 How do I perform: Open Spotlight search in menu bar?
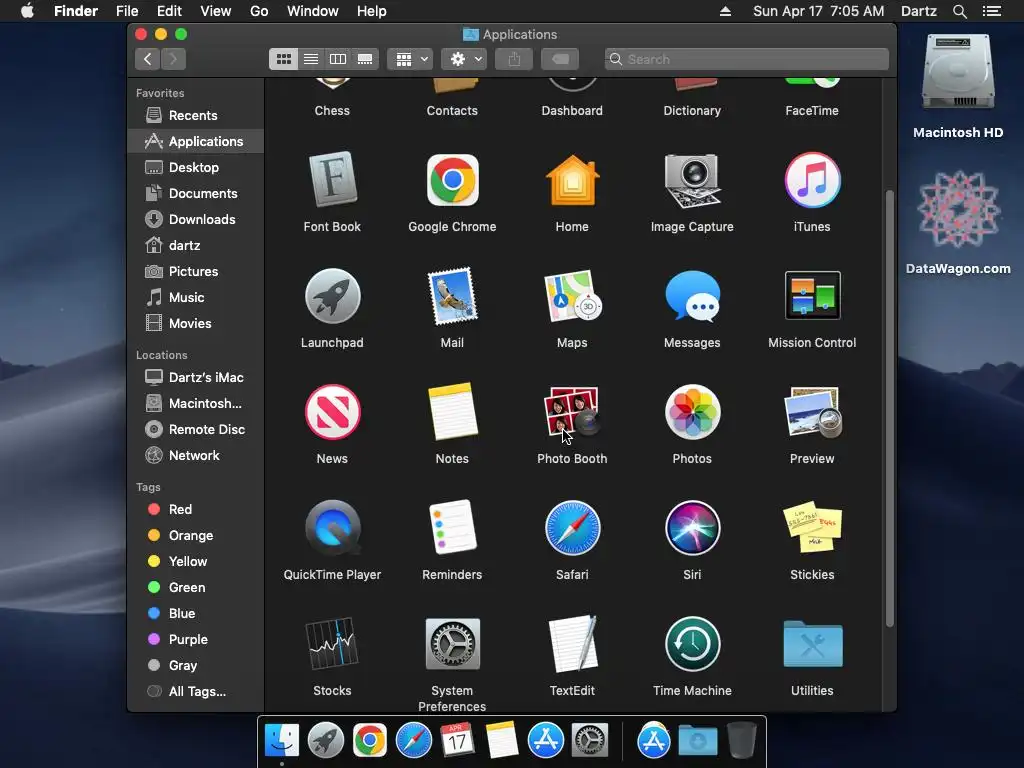(x=959, y=11)
